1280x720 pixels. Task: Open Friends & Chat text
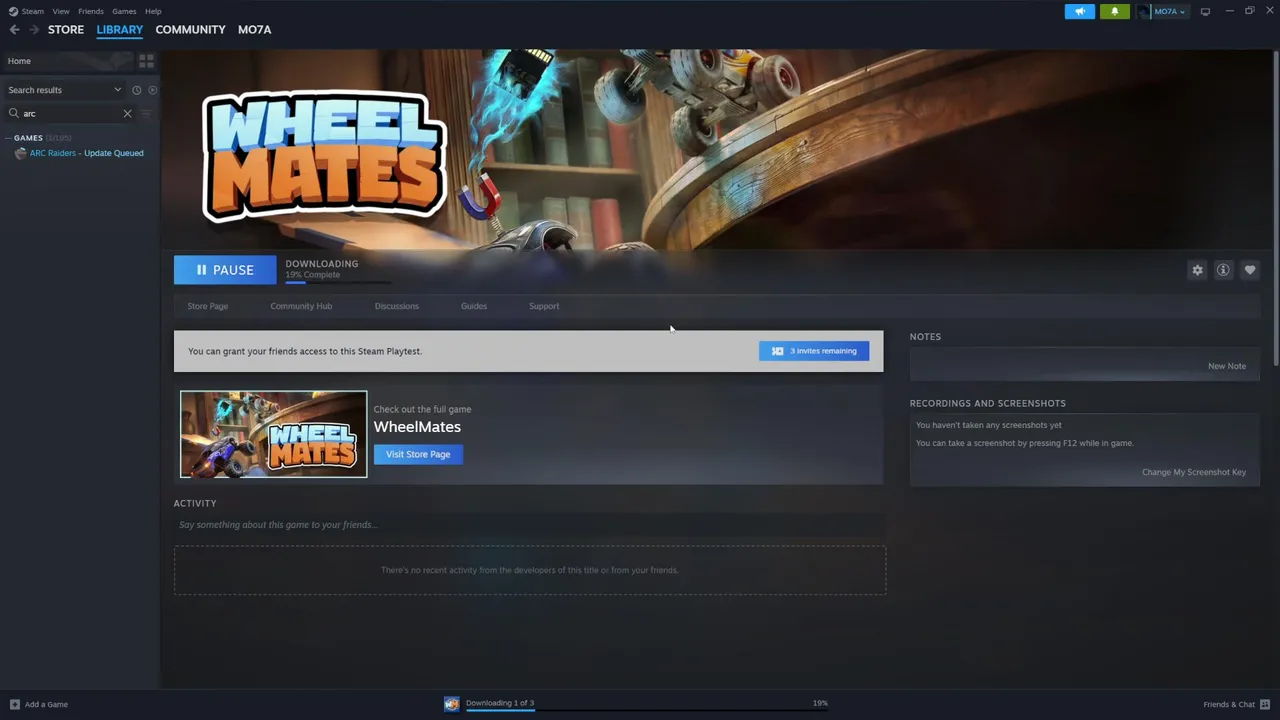coord(1229,704)
